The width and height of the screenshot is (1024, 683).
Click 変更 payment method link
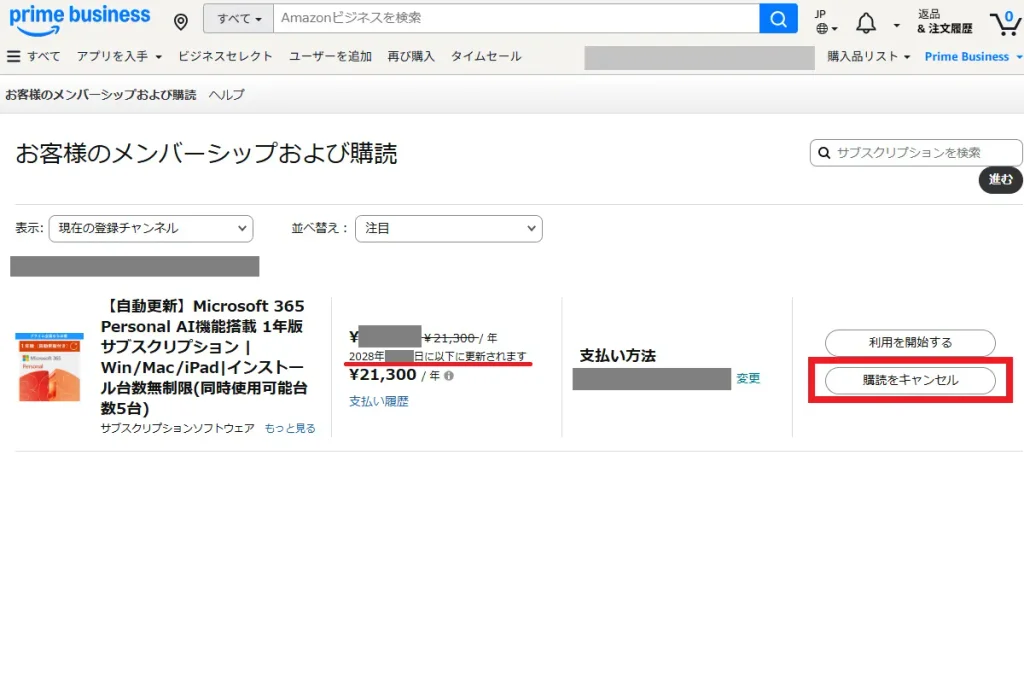pos(748,378)
